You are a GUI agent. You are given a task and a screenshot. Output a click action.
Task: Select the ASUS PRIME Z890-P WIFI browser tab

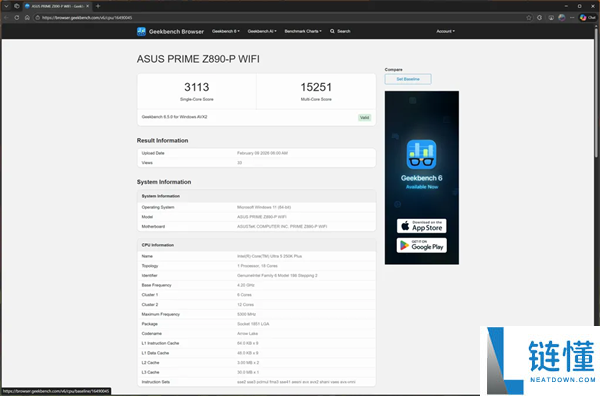(x=57, y=6)
